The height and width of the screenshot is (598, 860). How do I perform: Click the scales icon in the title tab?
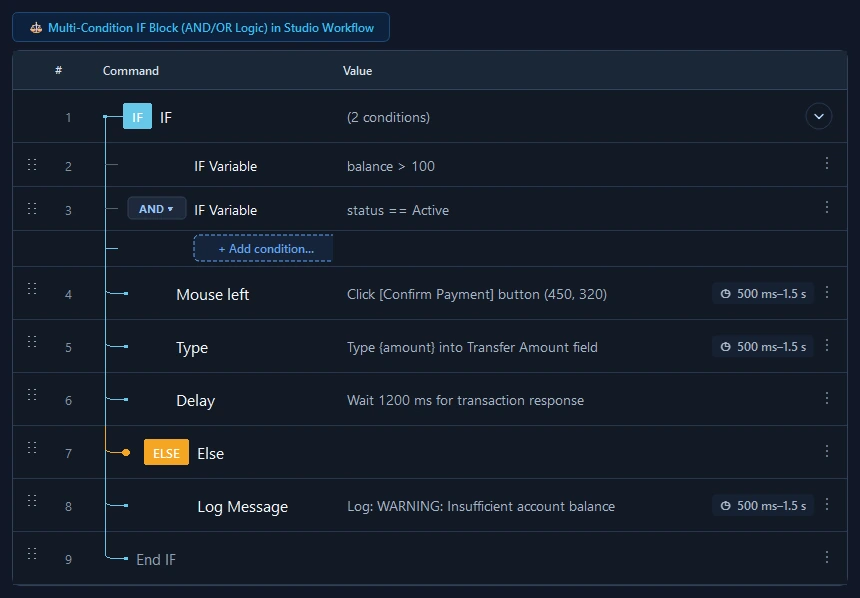pos(36,28)
